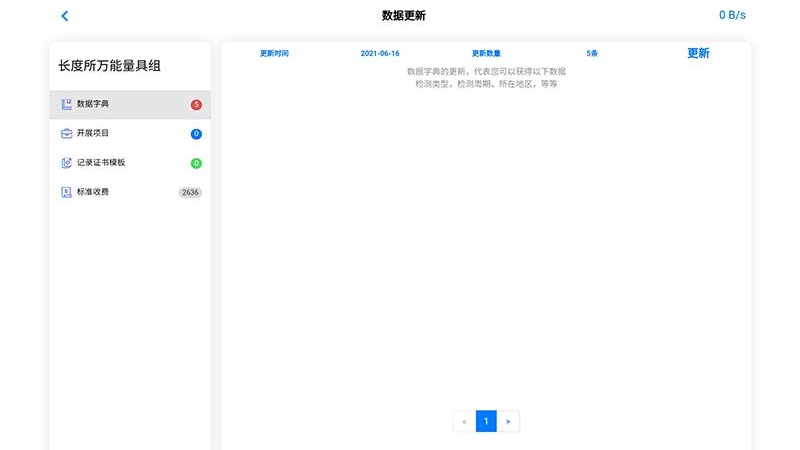The width and height of the screenshot is (800, 450).
Task: Go to next page with » button
Action: (x=508, y=422)
